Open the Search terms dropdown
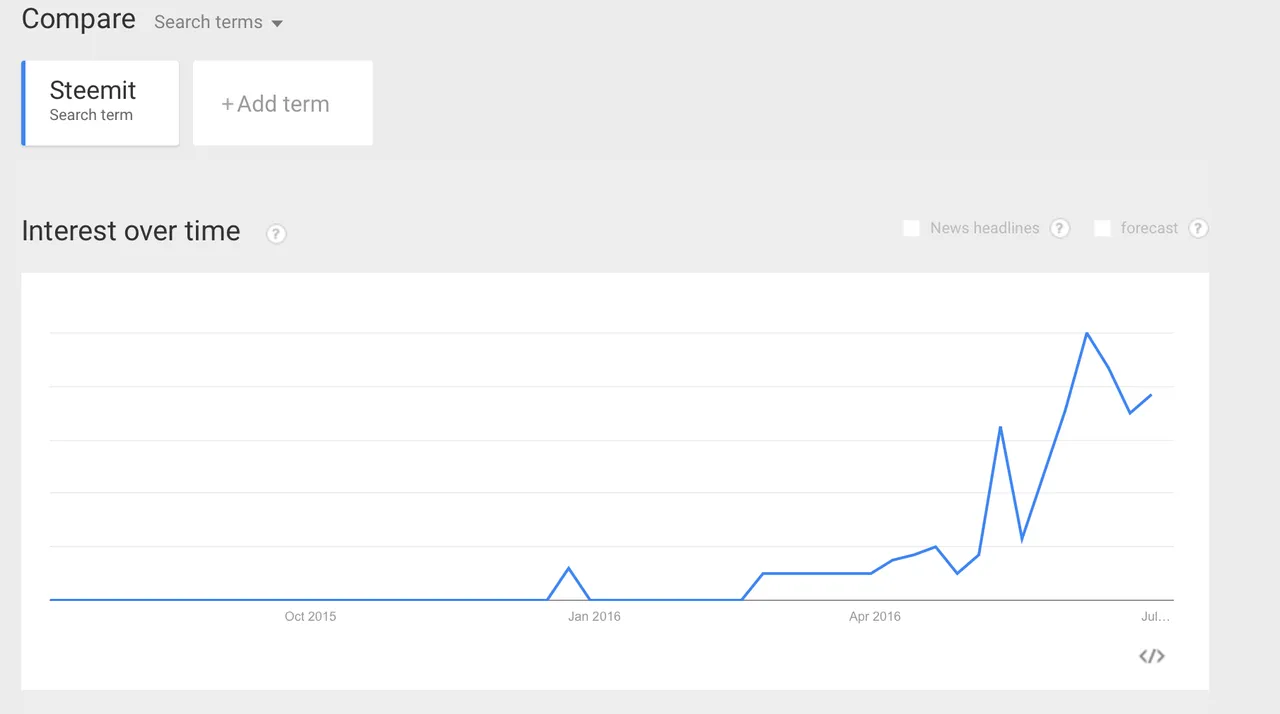Viewport: 1280px width, 714px height. click(218, 22)
